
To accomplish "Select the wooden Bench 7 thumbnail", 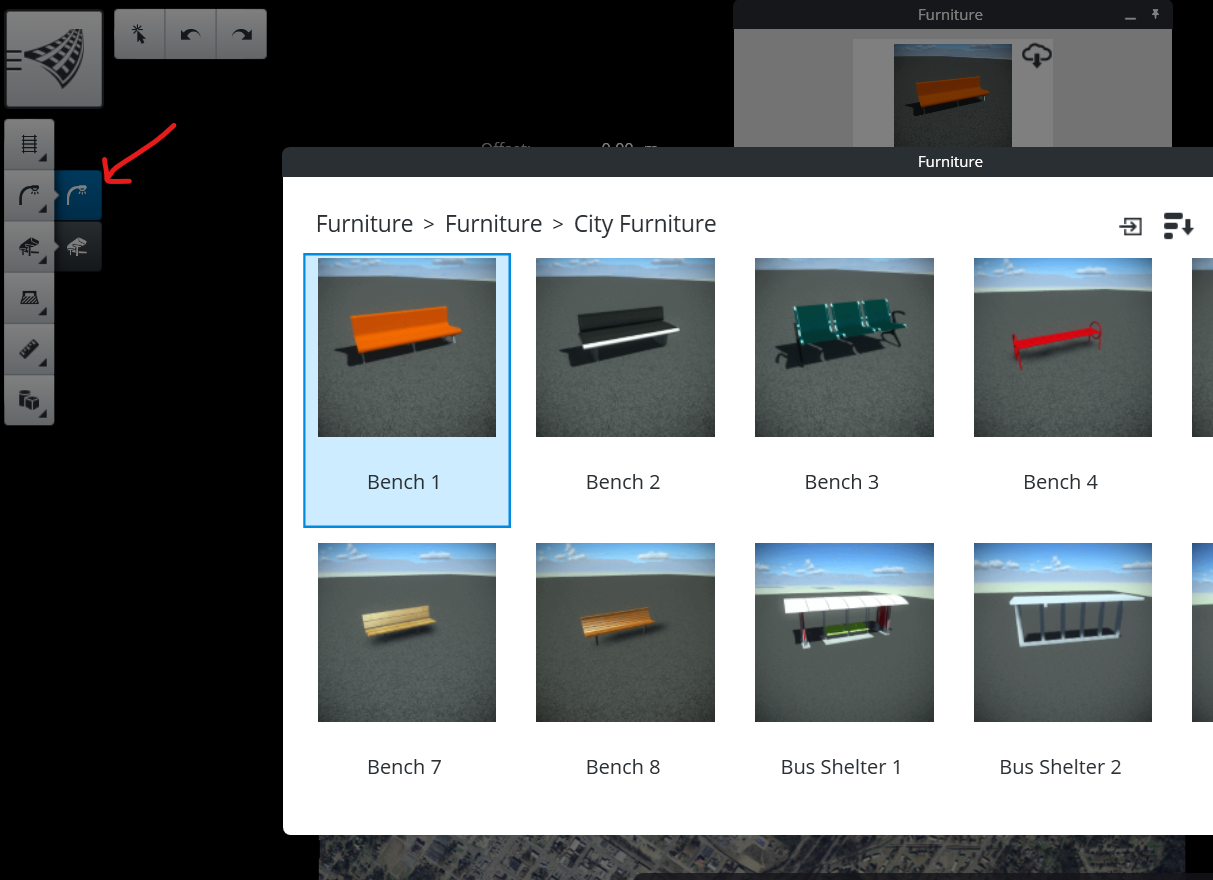I will pos(406,632).
